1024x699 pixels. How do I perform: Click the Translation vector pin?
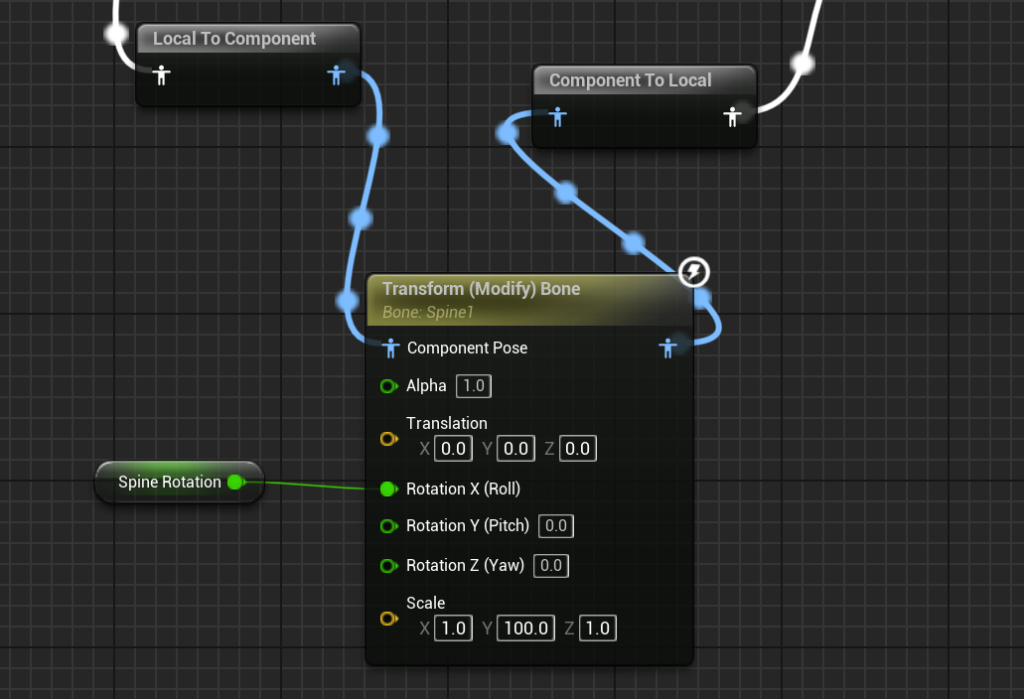(x=388, y=438)
